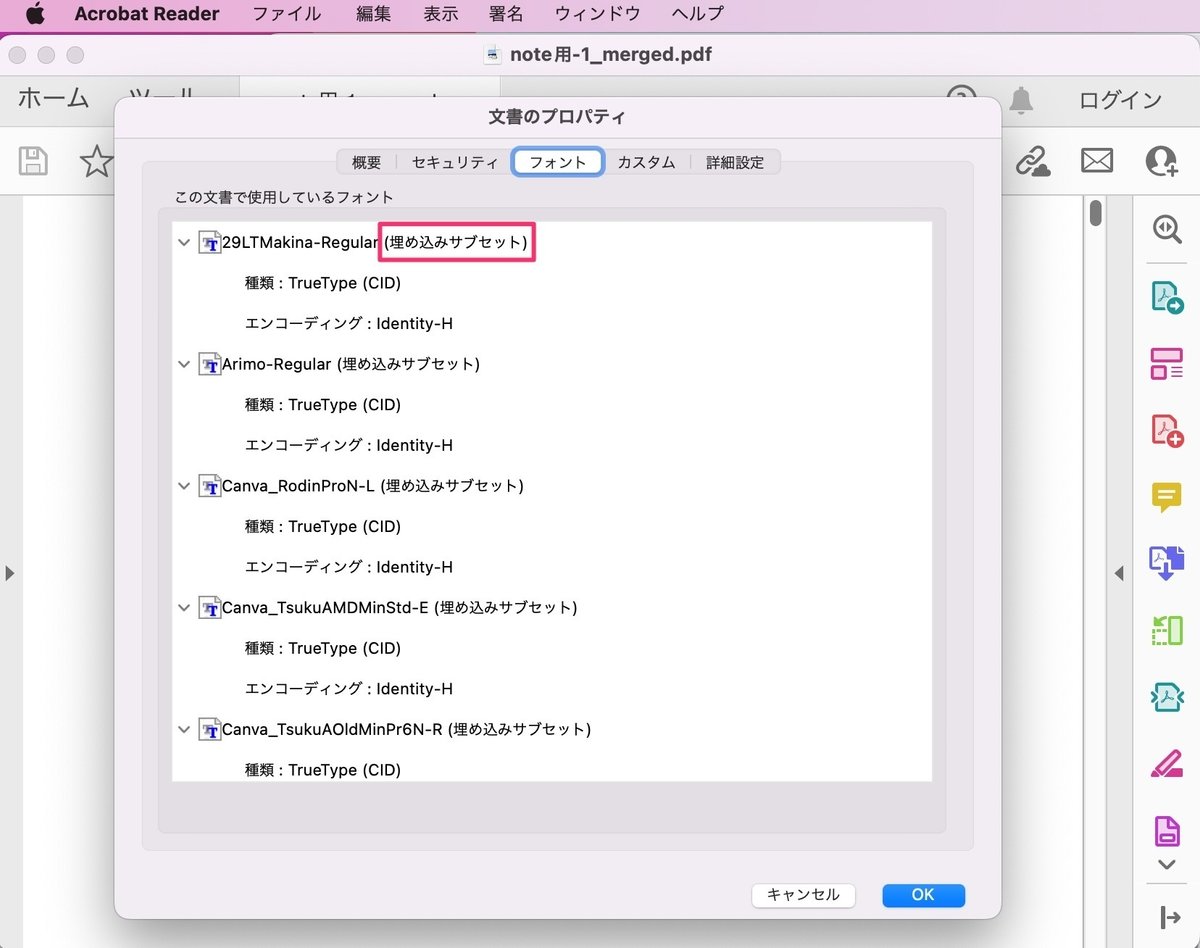Click エンコーディング : Identity-H under Arimo-Regular
The width and height of the screenshot is (1200, 948).
coord(349,445)
